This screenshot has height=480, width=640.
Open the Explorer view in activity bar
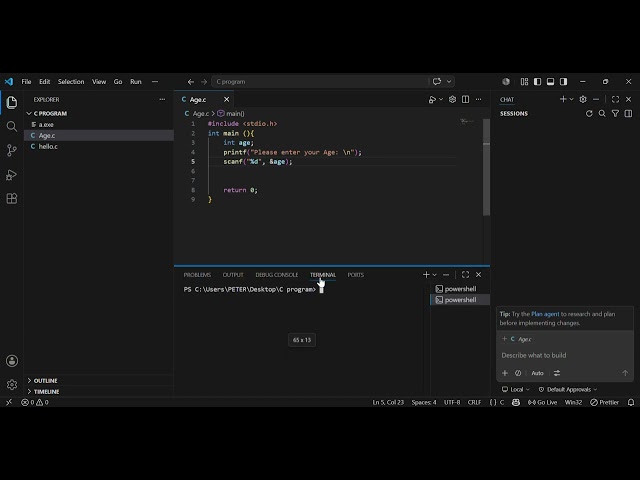coord(12,102)
